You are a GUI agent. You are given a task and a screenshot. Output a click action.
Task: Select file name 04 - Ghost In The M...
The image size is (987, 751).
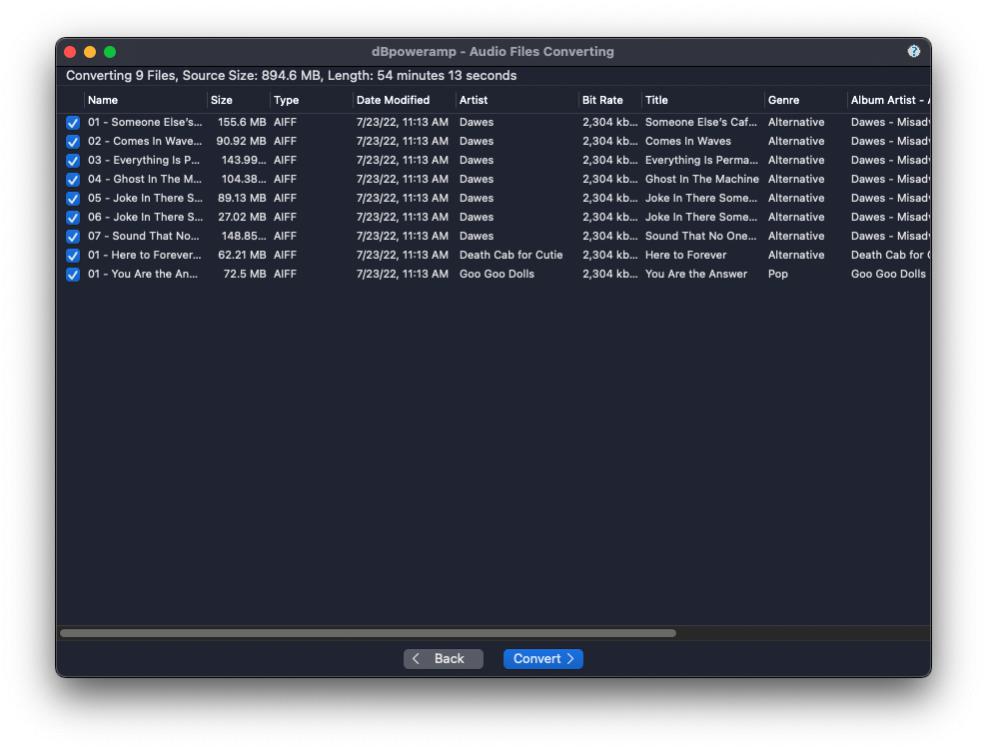coord(145,179)
